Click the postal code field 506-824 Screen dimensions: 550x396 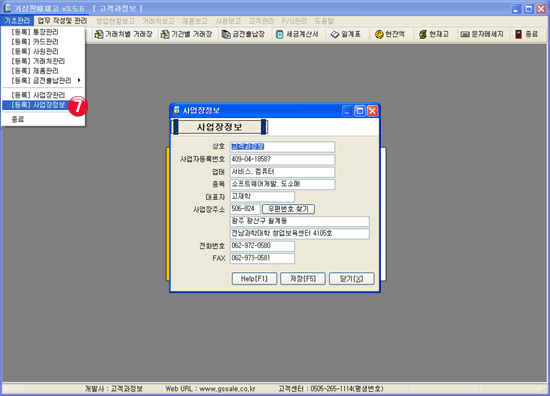[x=245, y=209]
